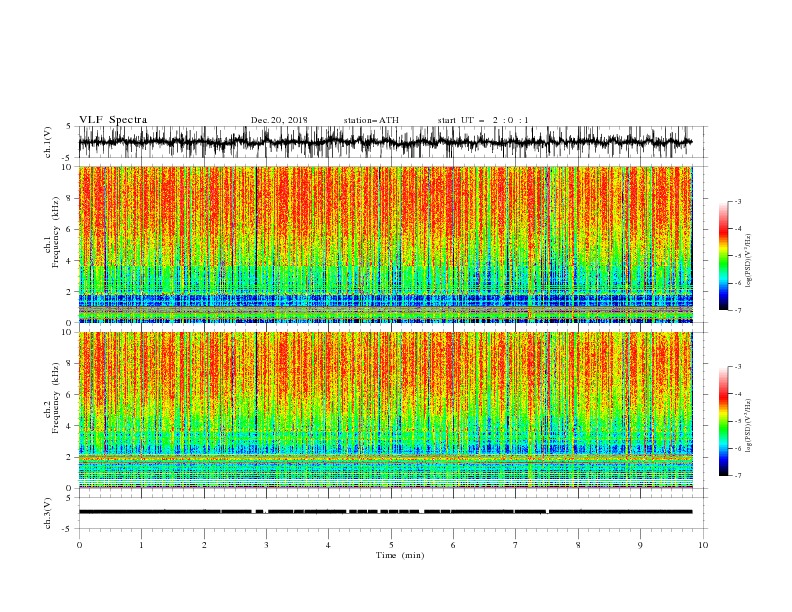Screen dimensions: 792x612
Task: Click the "ch.3(V)" axis label
Action: (48, 513)
